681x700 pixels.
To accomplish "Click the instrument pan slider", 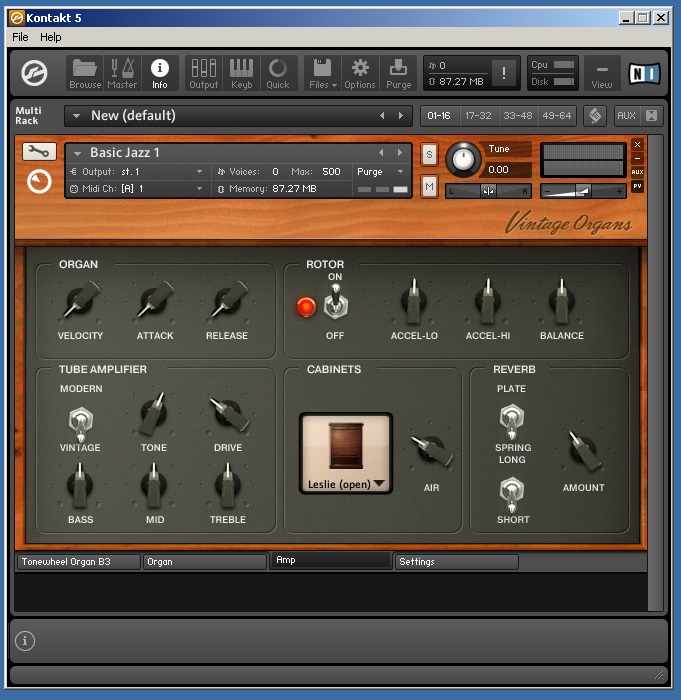I will coord(488,190).
